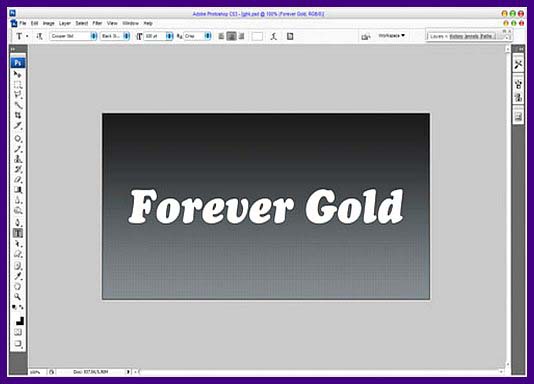
Task: Open the Help menu
Action: [x=148, y=23]
